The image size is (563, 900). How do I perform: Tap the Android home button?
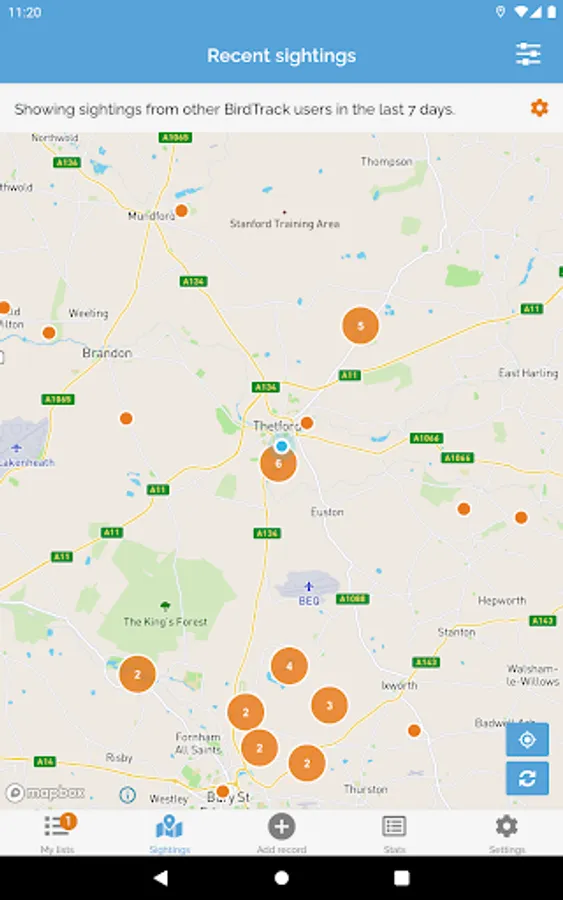[281, 878]
